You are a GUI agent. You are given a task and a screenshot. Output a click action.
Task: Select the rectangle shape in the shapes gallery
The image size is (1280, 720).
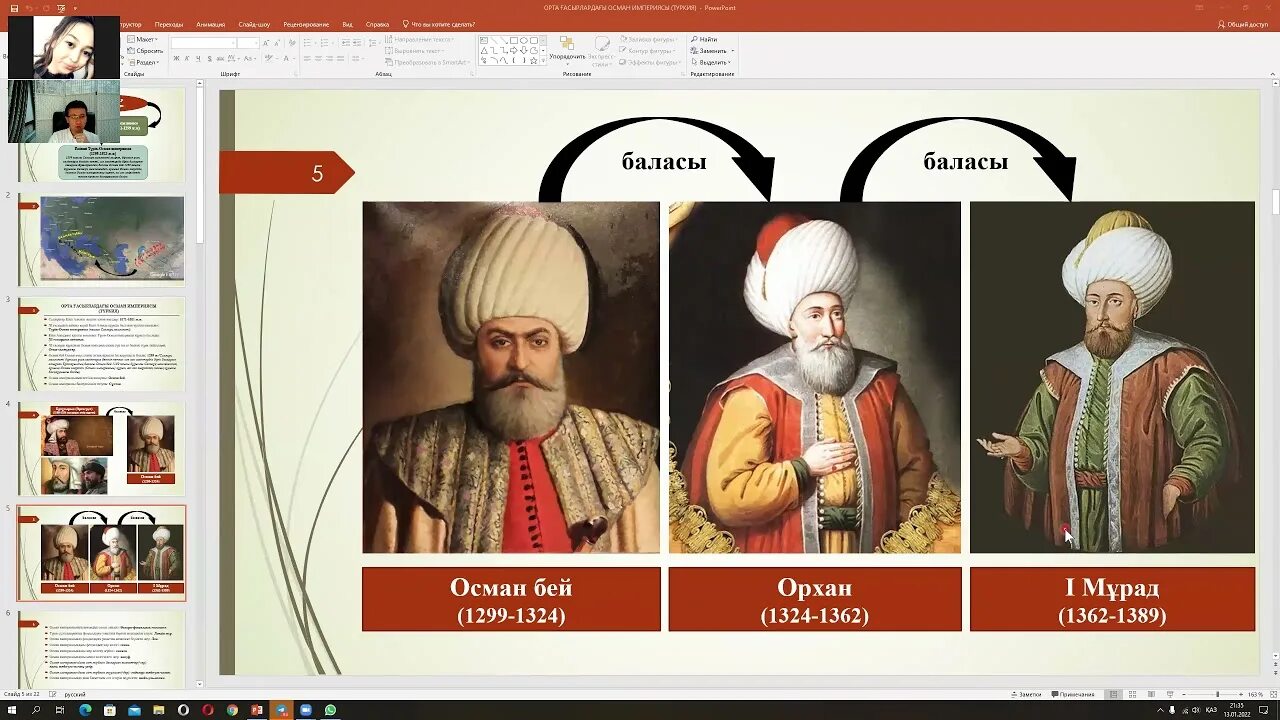tap(513, 40)
